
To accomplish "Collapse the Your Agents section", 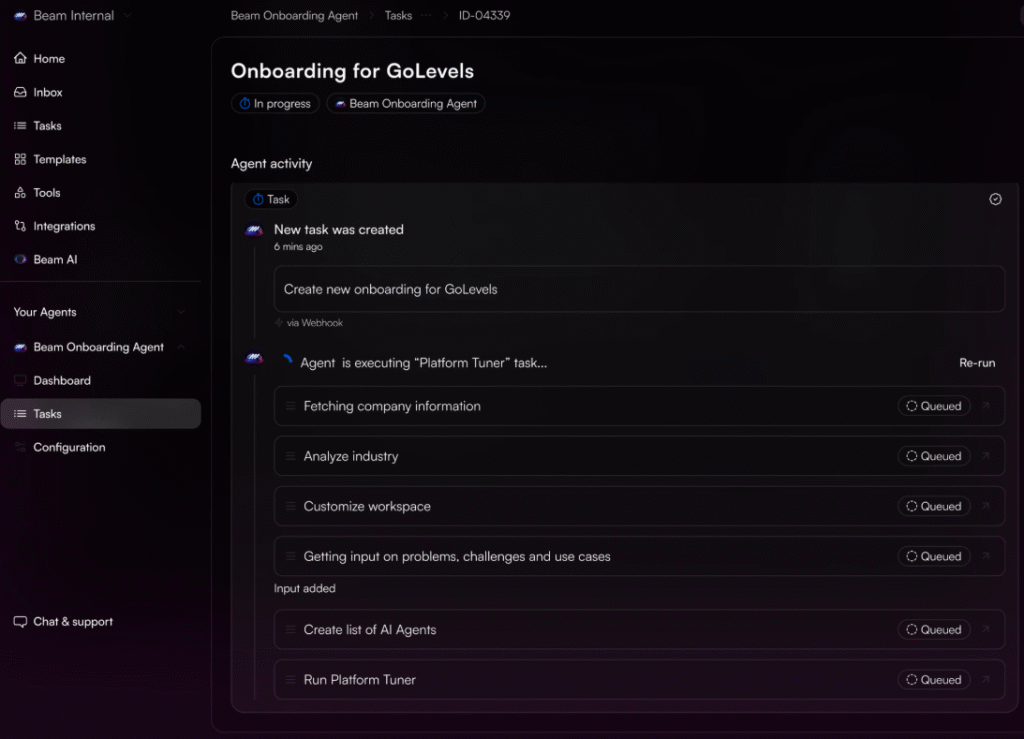I will (180, 312).
